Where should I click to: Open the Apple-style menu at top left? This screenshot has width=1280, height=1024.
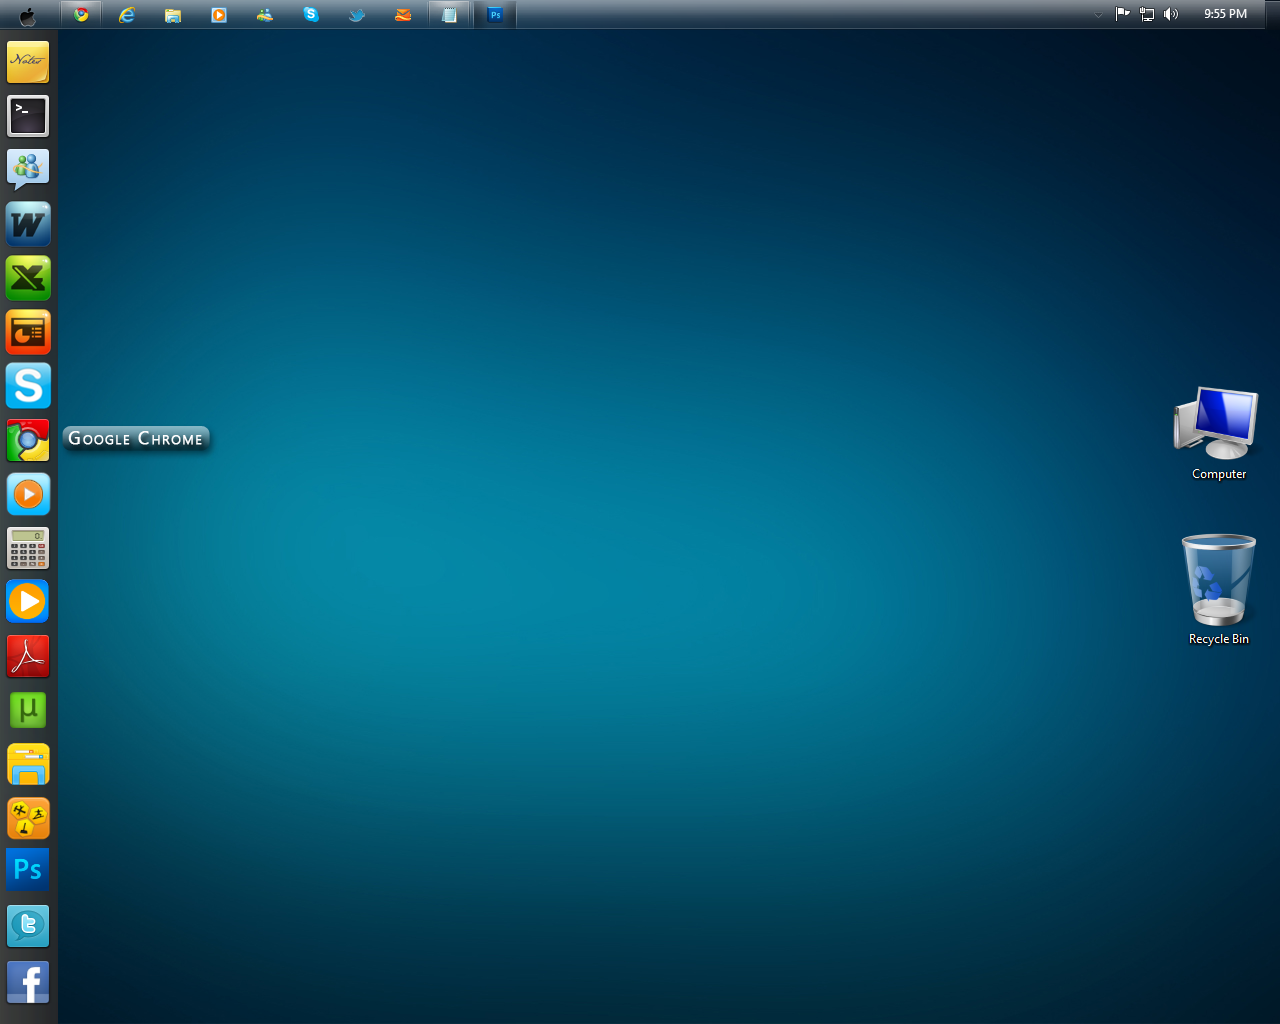click(27, 14)
